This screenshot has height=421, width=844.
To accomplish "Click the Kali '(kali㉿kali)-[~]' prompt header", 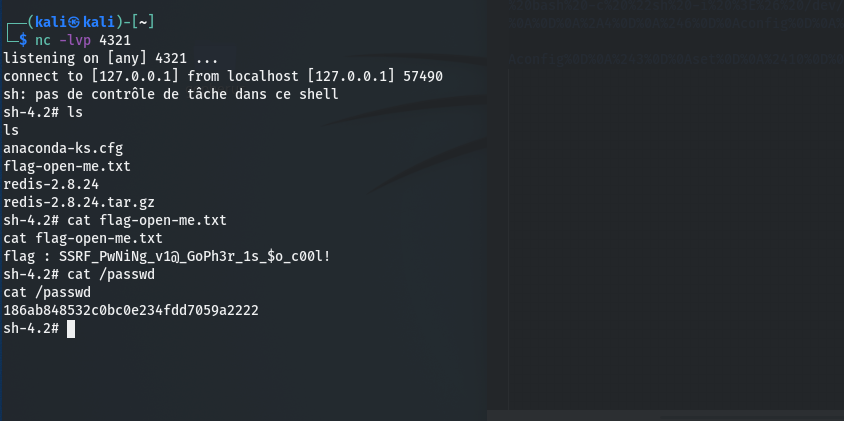I will coord(88,22).
